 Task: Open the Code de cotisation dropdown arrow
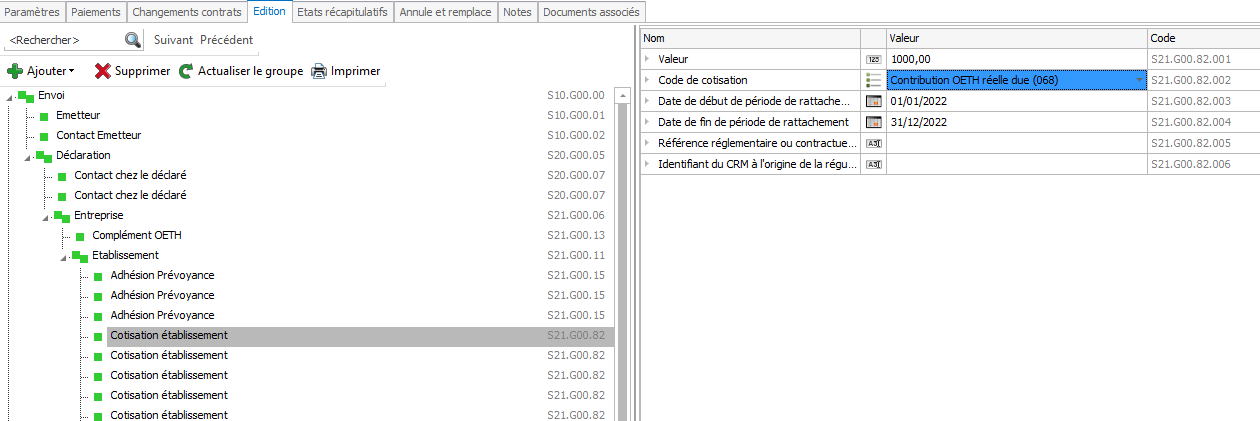pos(1139,80)
